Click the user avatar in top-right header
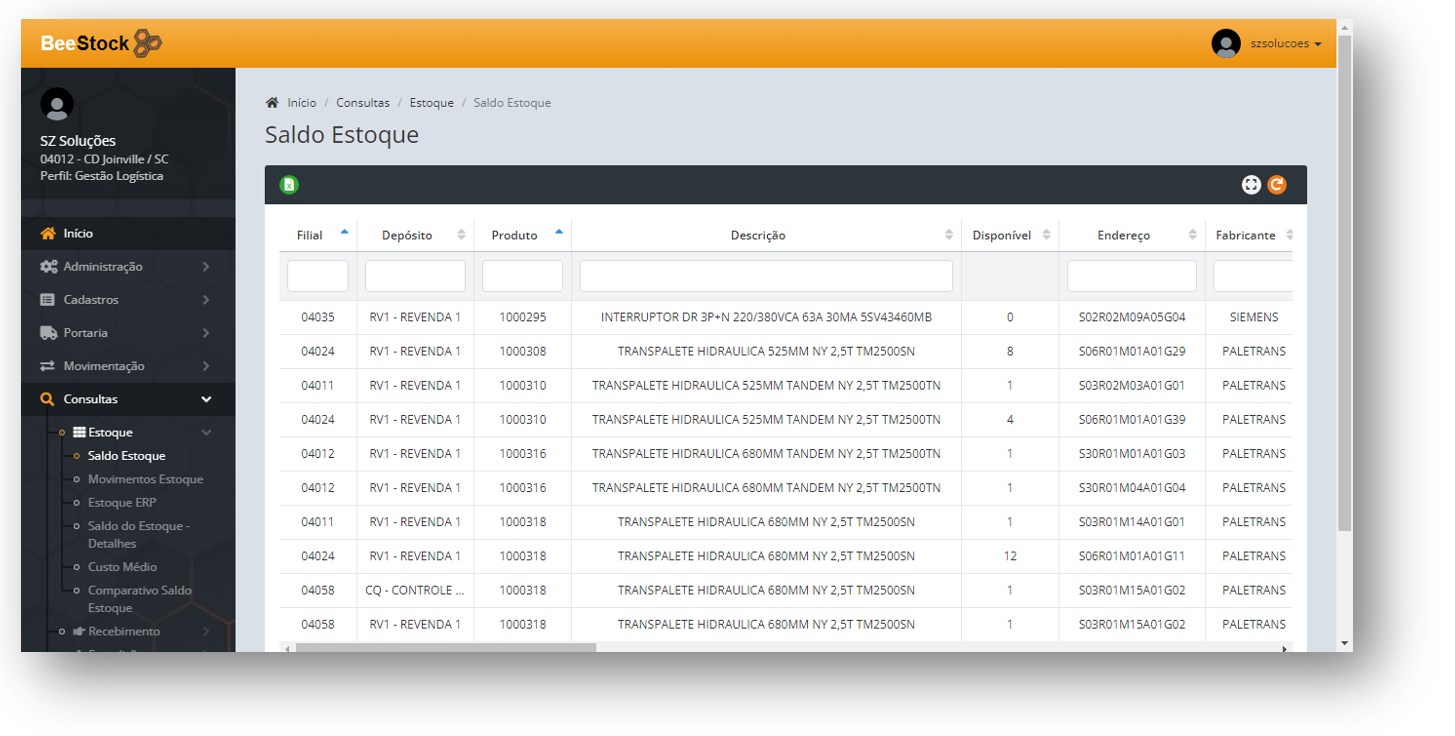Screen dimensions: 1455x736 1225,44
